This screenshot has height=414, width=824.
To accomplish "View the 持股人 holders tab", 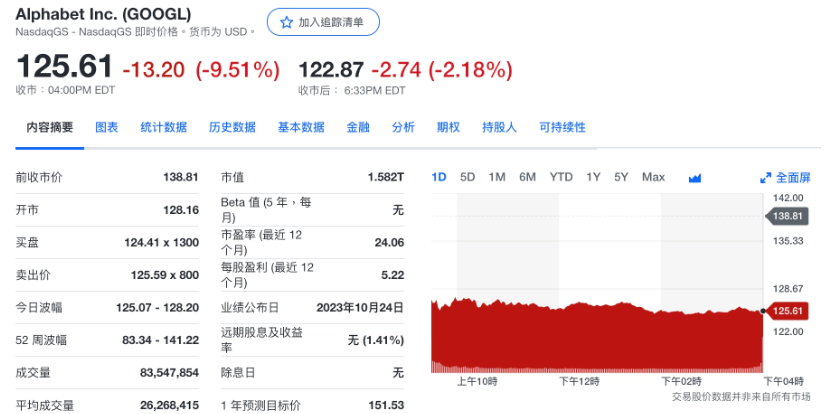I will tap(499, 127).
